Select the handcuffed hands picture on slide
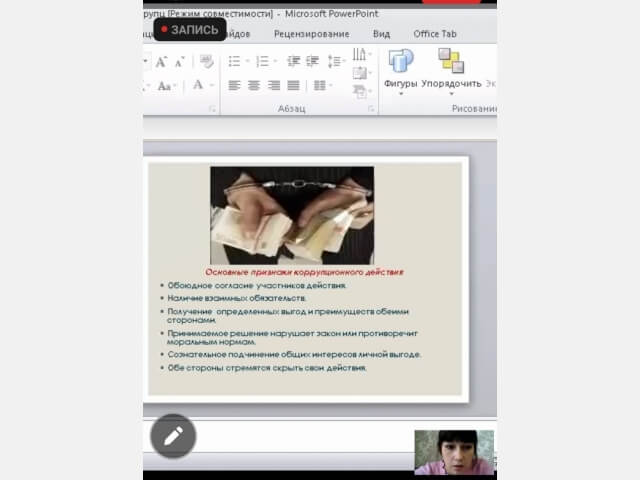This screenshot has height=480, width=640. [x=292, y=215]
